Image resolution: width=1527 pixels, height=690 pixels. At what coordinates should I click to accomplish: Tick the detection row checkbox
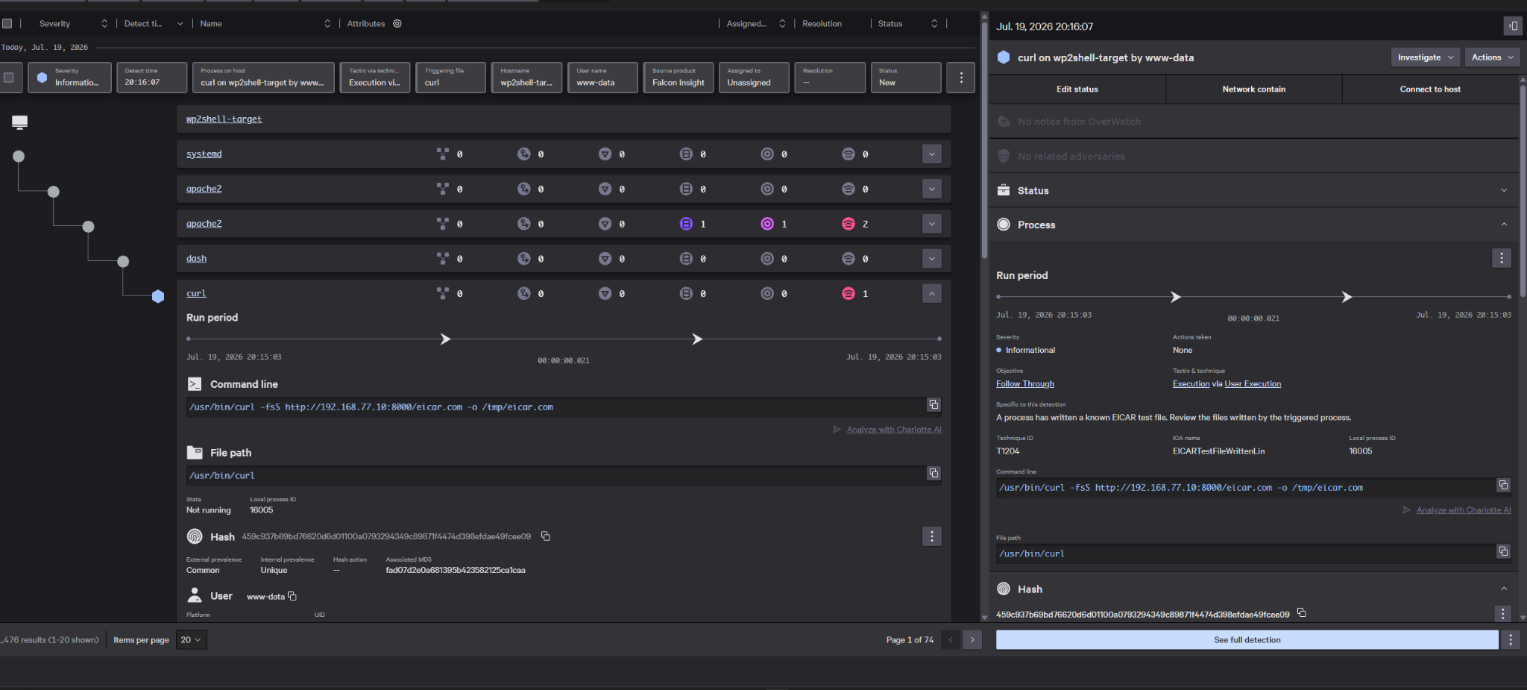pyautogui.click(x=9, y=77)
